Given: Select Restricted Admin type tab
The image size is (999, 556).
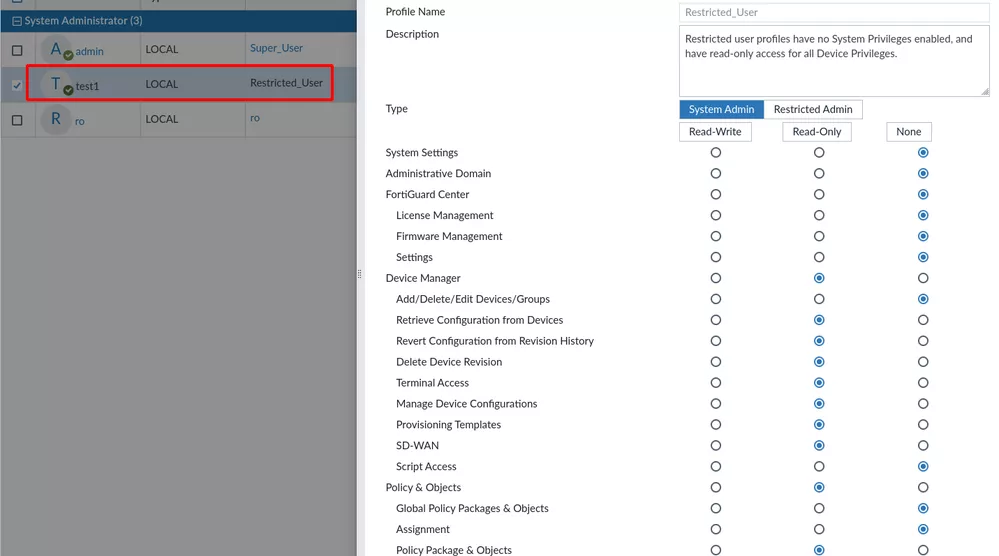Looking at the screenshot, I should click(813, 110).
